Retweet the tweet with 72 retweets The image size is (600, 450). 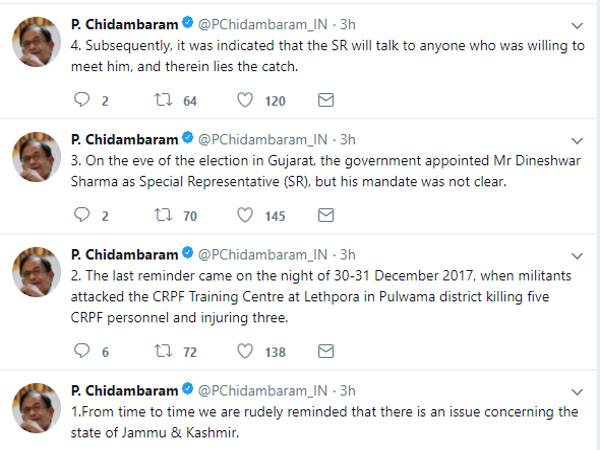[159, 351]
